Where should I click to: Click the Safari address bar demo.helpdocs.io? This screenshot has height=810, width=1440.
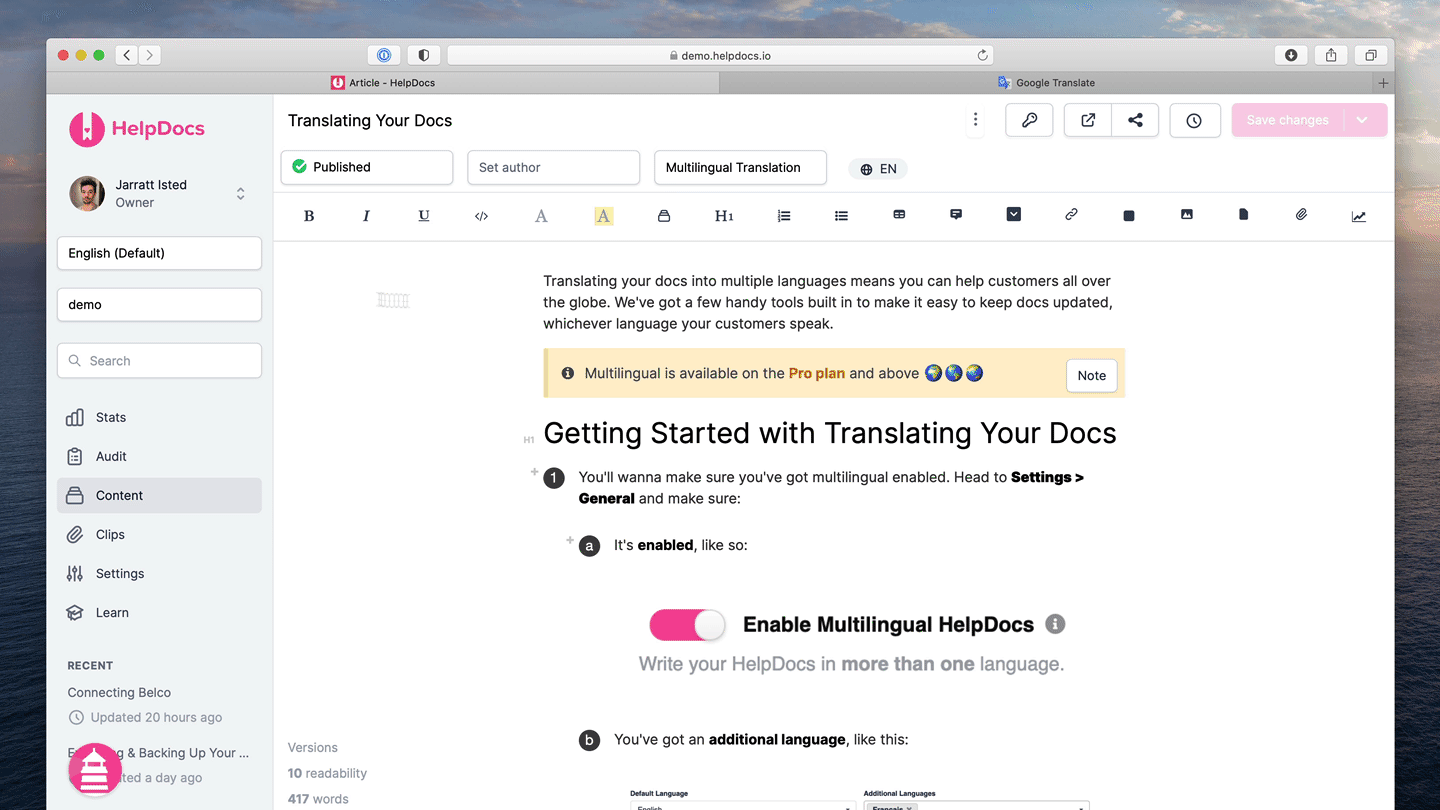(x=722, y=55)
